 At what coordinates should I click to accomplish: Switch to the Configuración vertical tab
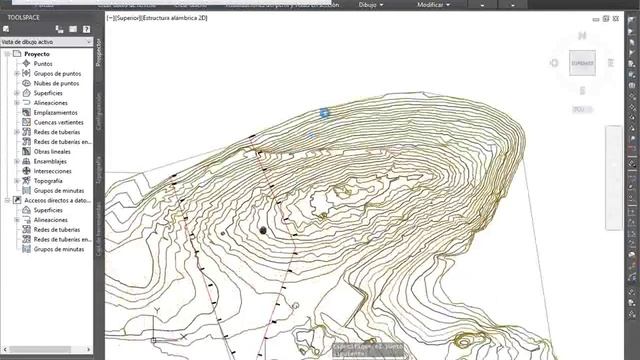(x=98, y=112)
